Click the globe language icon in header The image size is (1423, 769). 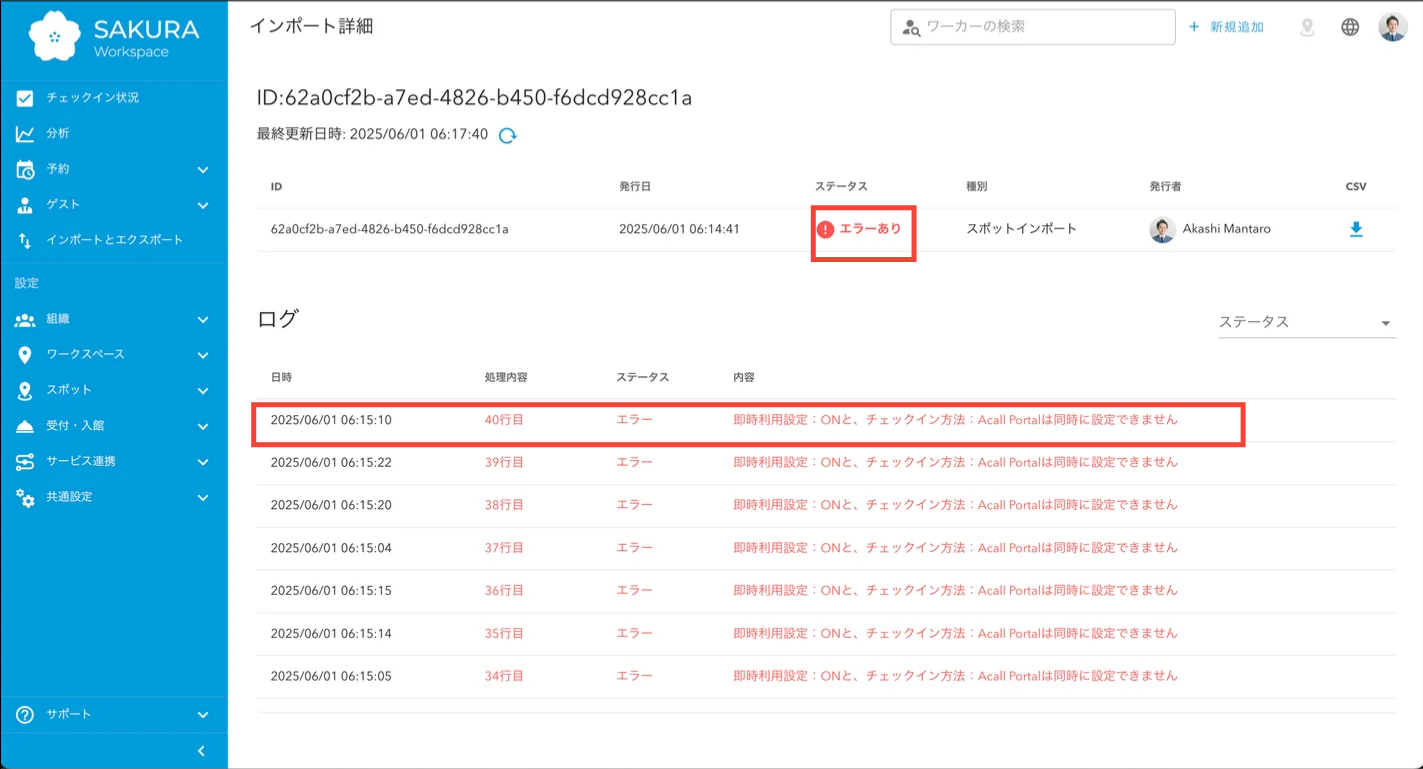pyautogui.click(x=1350, y=27)
